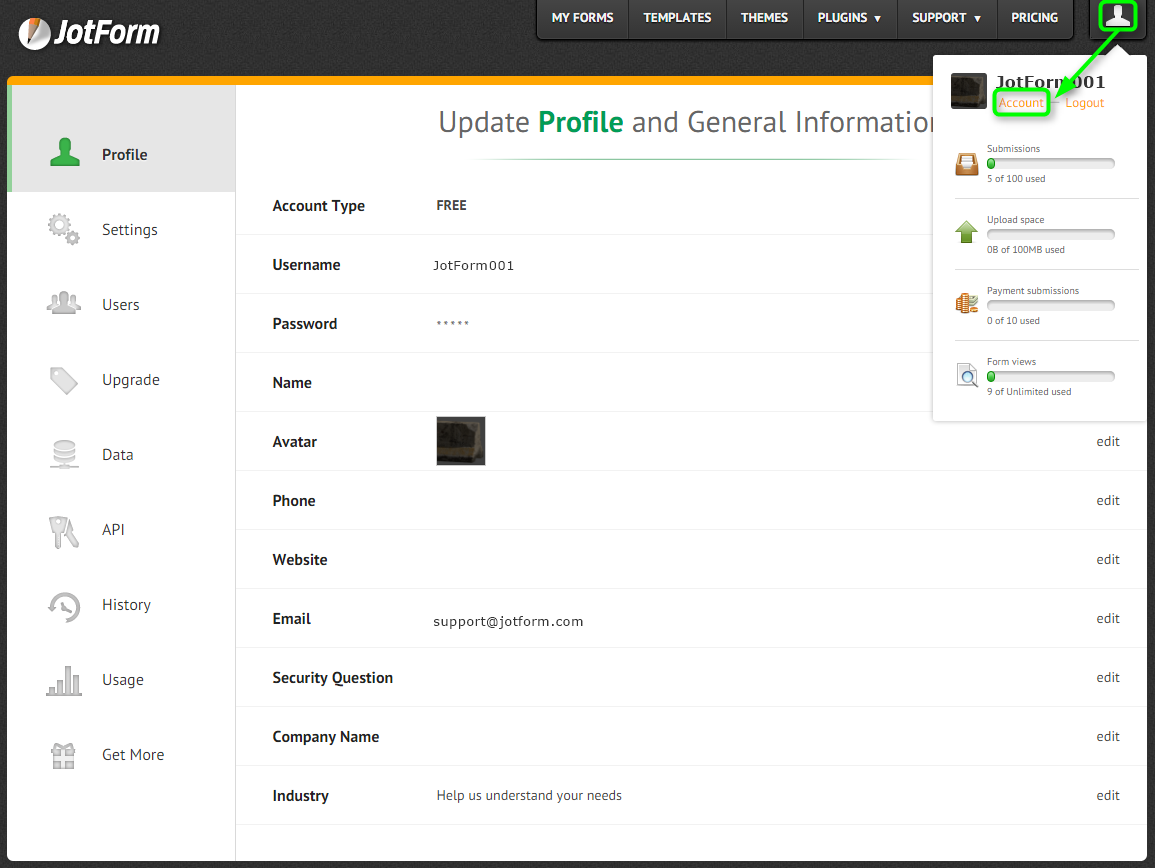This screenshot has width=1155, height=868.
Task: Click the email support@jotform.com
Action: point(508,621)
